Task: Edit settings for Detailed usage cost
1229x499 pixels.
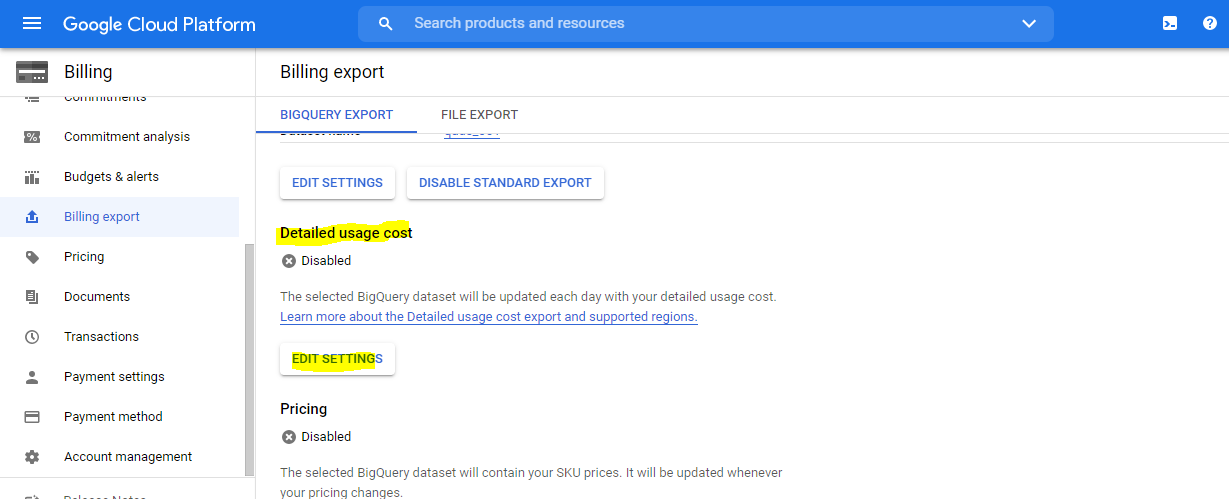Action: [x=337, y=359]
